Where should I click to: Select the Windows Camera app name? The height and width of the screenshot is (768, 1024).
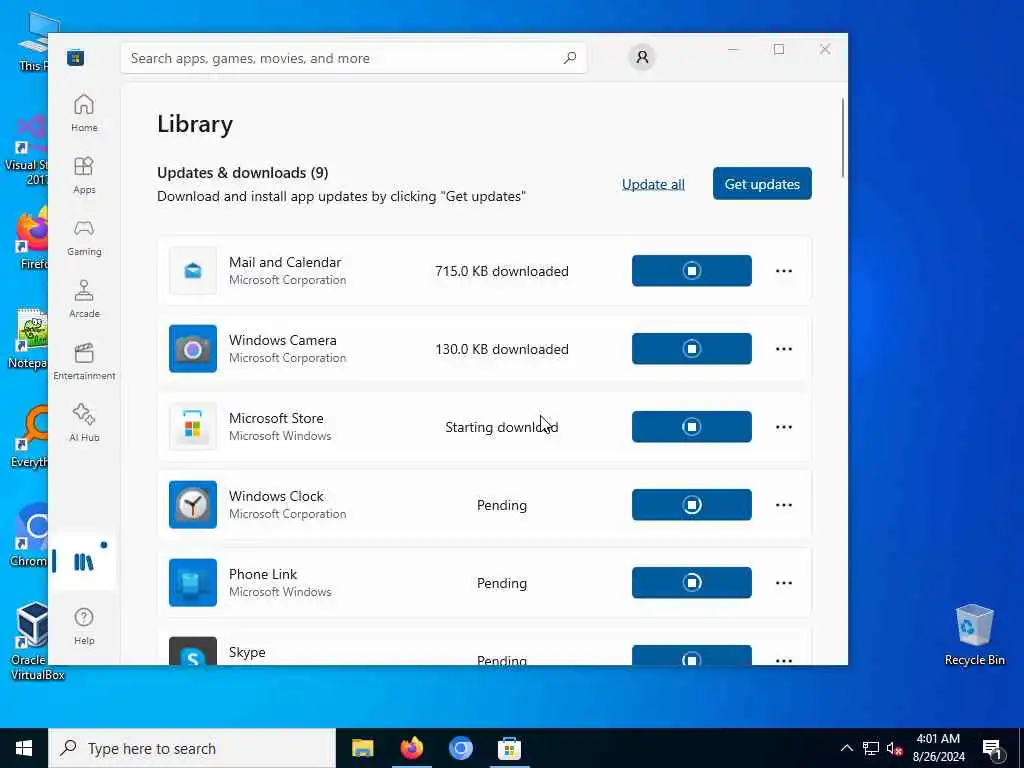pyautogui.click(x=283, y=340)
